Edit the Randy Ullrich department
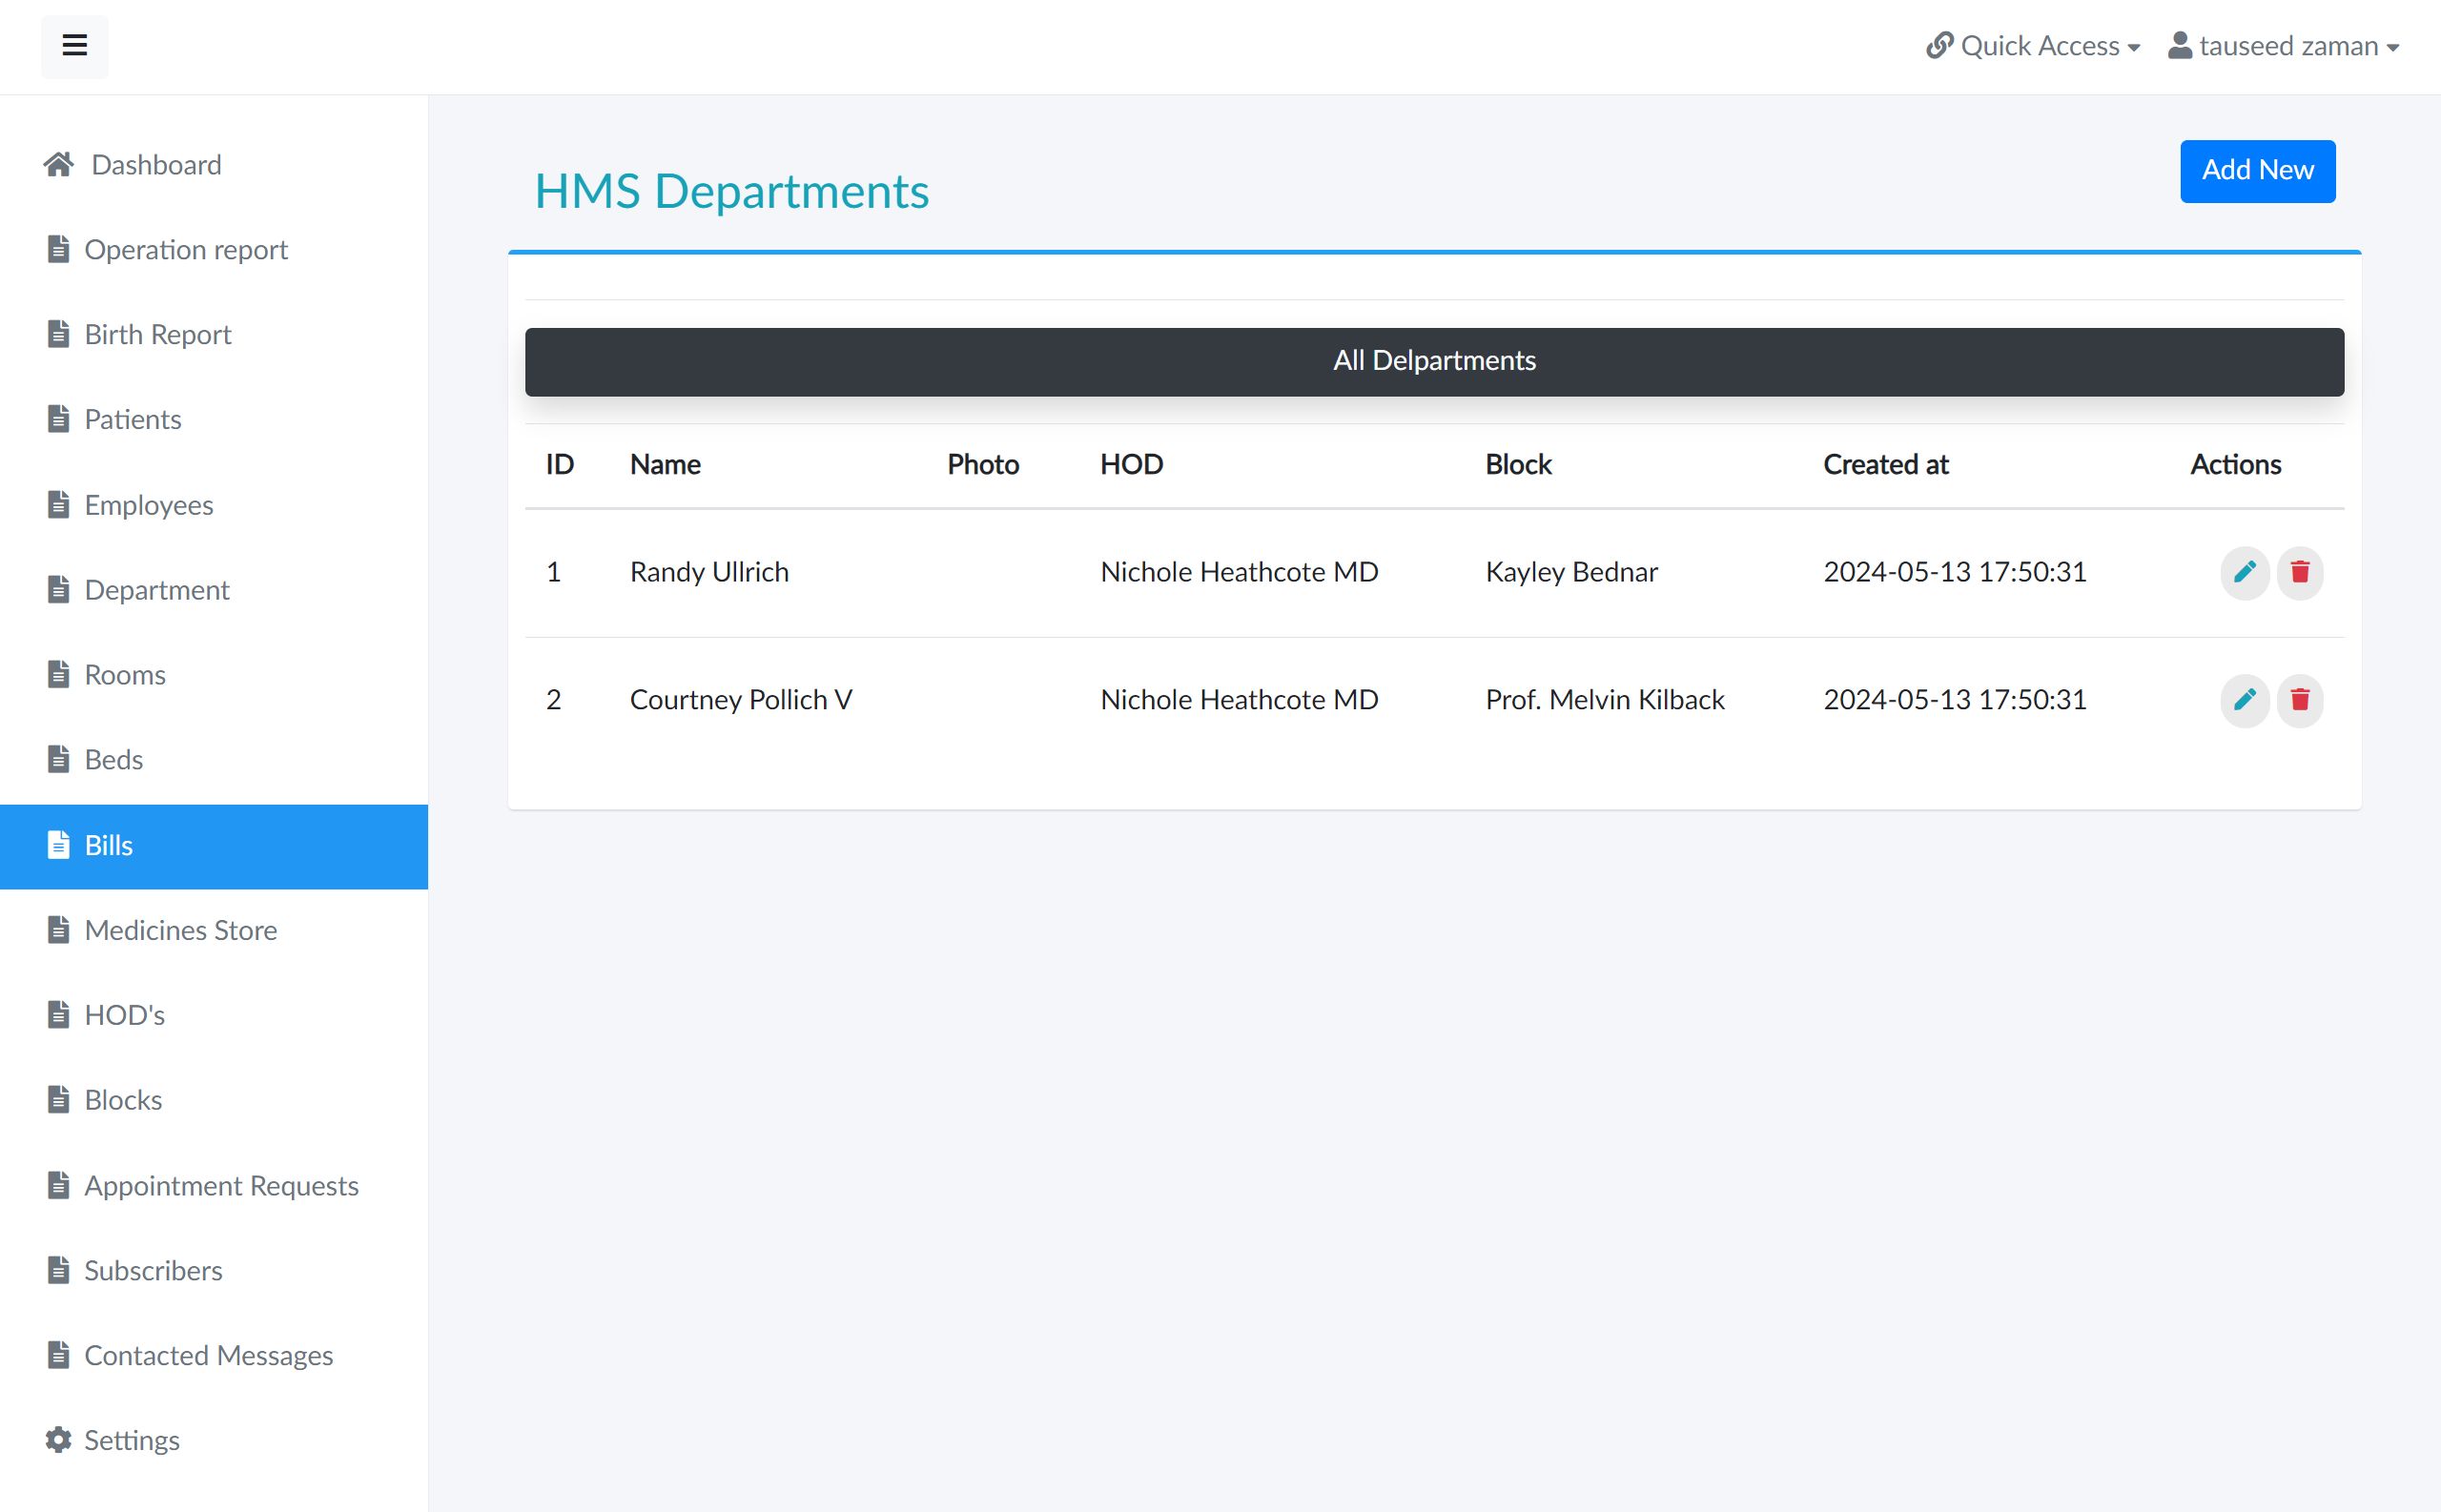This screenshot has height=1512, width=2441. coord(2244,572)
